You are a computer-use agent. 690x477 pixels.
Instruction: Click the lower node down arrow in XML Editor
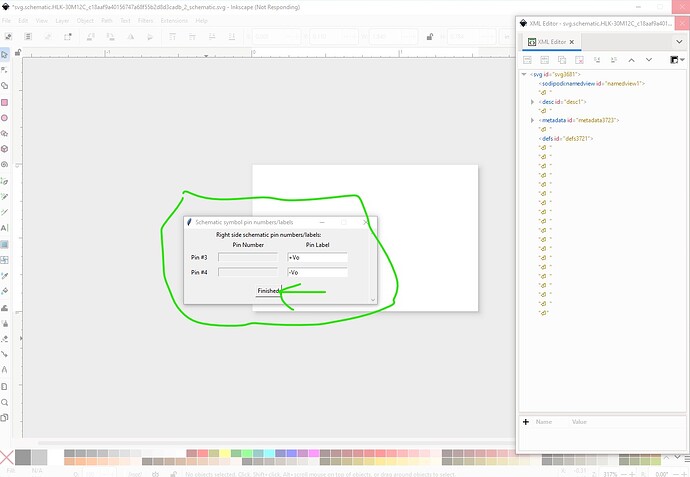649,60
